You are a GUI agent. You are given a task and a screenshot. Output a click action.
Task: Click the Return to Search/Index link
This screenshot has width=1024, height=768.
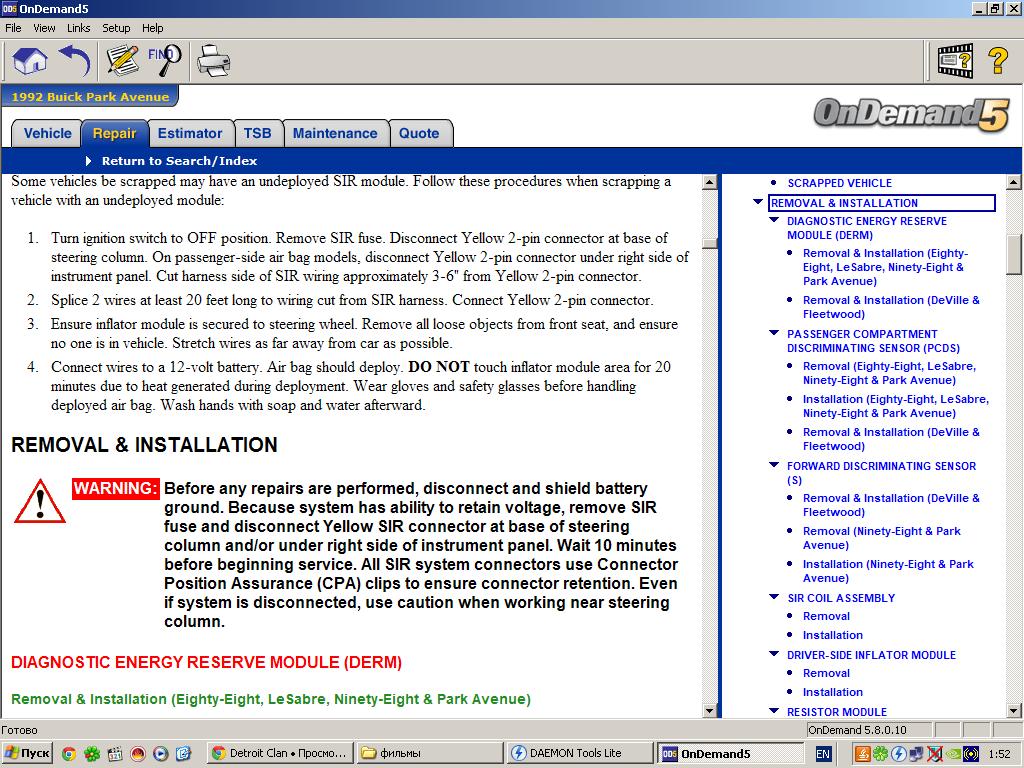pyautogui.click(x=179, y=161)
